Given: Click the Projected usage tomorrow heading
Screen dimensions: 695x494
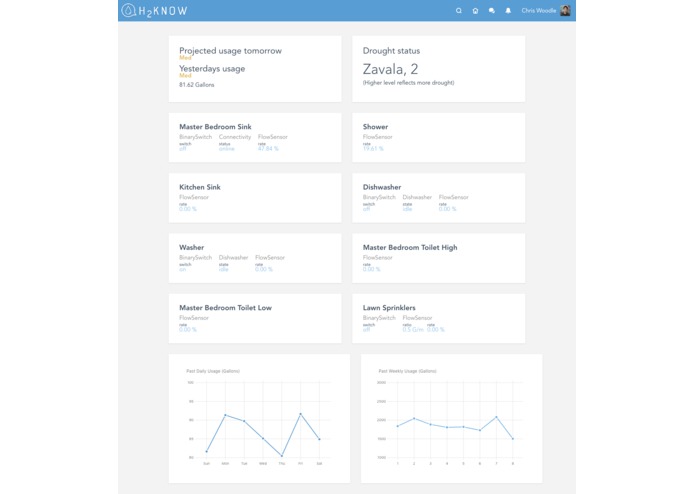Looking at the screenshot, I should pos(230,51).
